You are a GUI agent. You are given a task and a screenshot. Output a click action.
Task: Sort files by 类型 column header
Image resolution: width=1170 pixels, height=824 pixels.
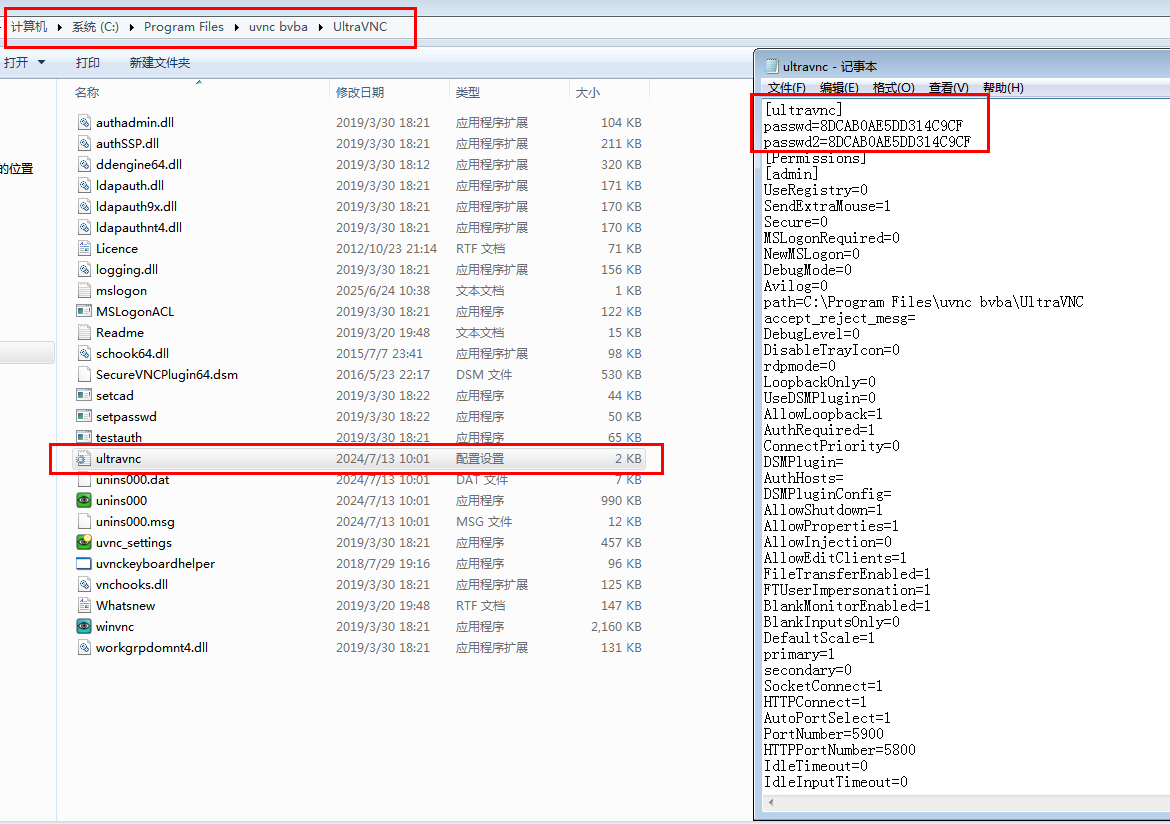pos(468,93)
